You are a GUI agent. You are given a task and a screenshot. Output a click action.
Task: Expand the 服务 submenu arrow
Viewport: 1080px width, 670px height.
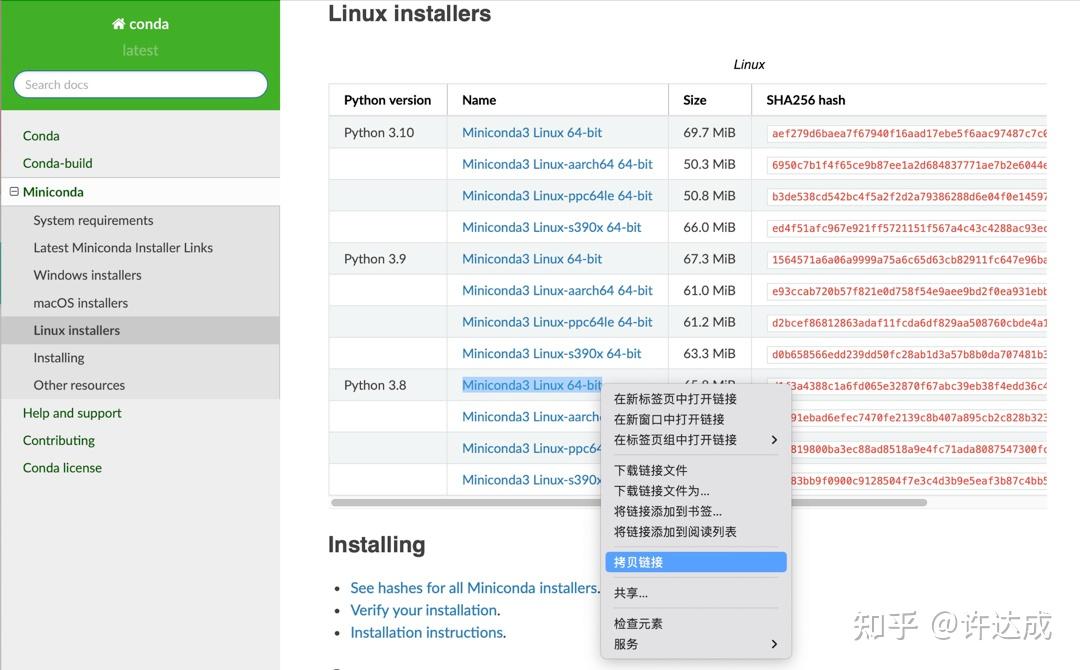[774, 645]
